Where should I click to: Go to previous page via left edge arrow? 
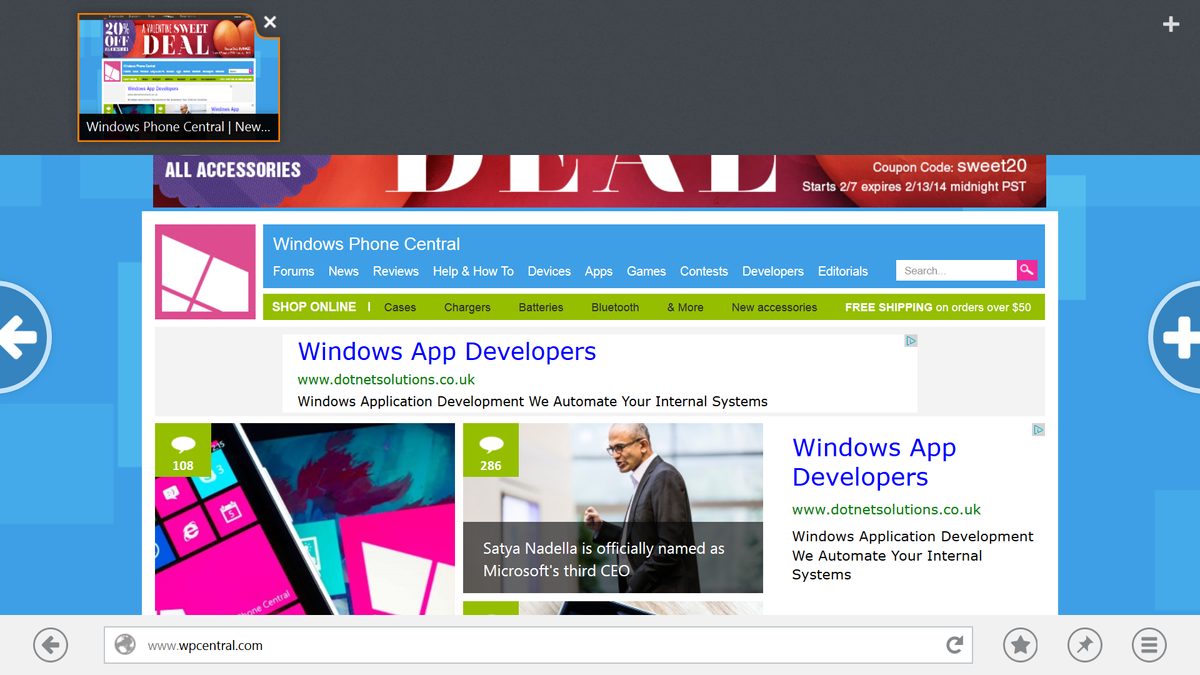(22, 337)
